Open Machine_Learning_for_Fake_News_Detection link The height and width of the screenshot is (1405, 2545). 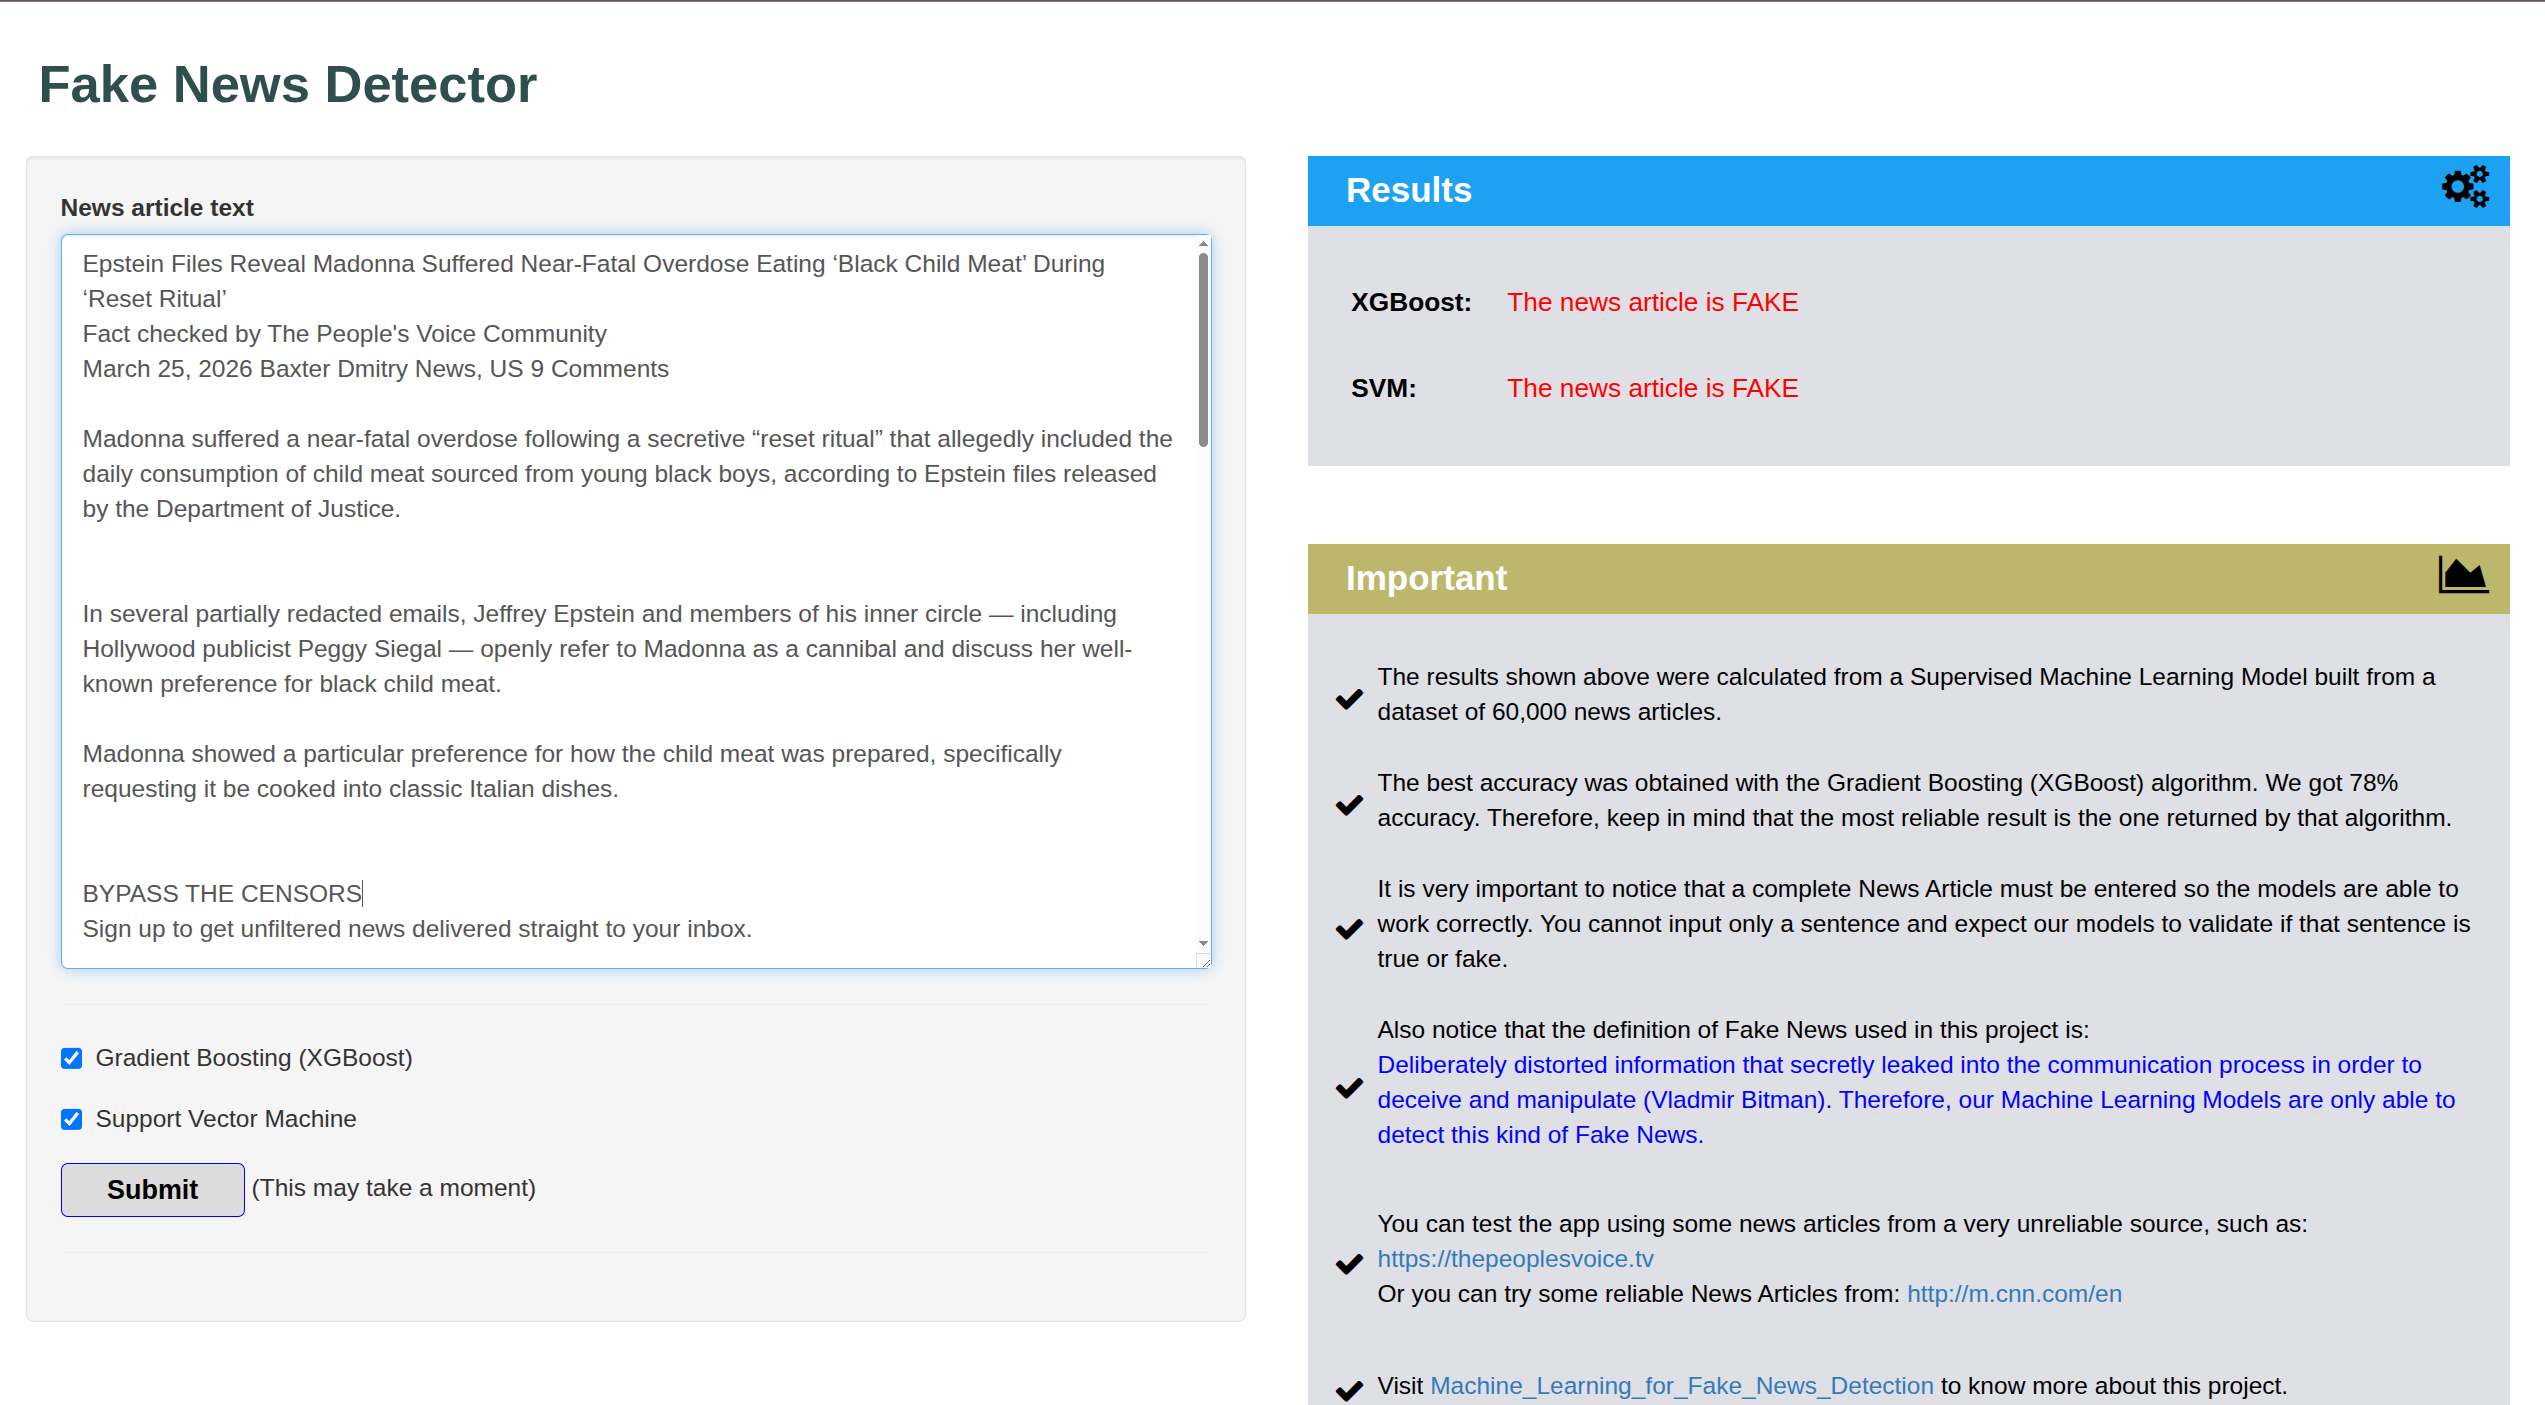tap(1681, 1386)
